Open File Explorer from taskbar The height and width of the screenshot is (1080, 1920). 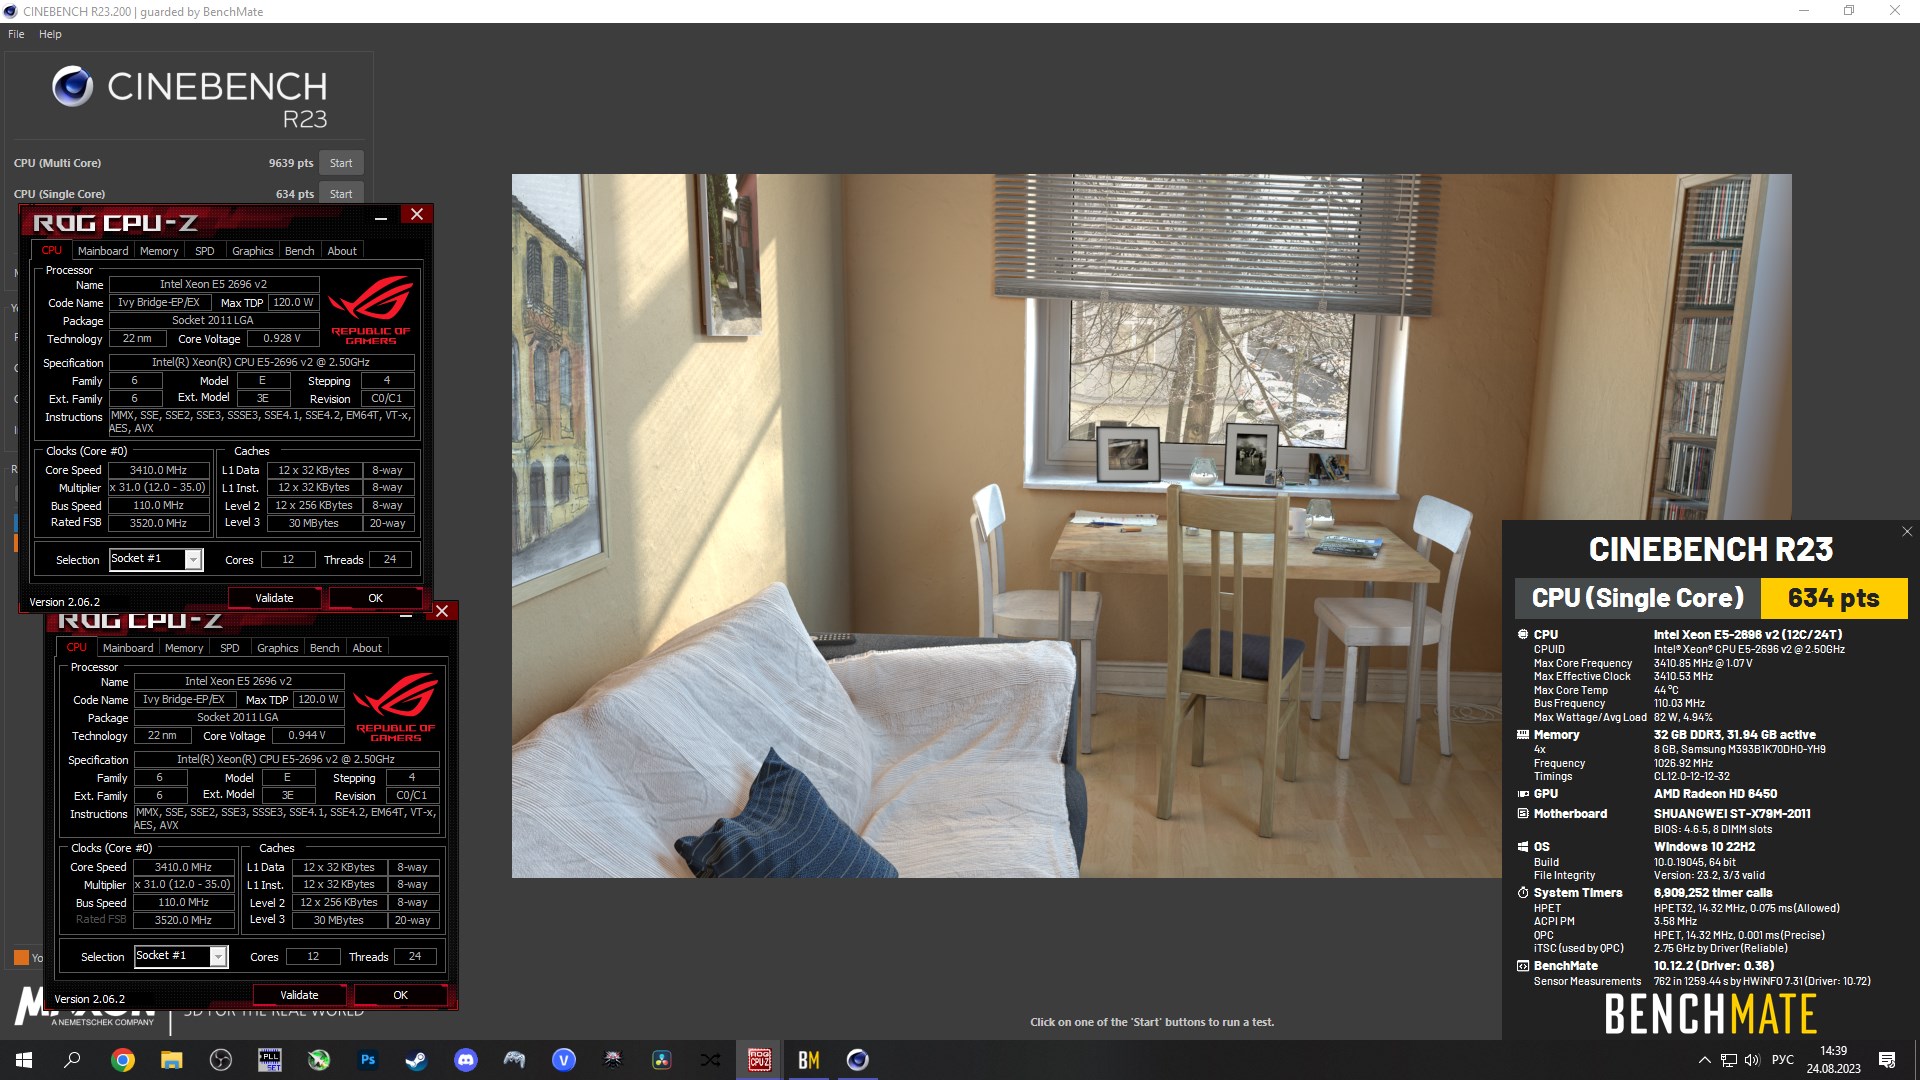(x=172, y=1060)
